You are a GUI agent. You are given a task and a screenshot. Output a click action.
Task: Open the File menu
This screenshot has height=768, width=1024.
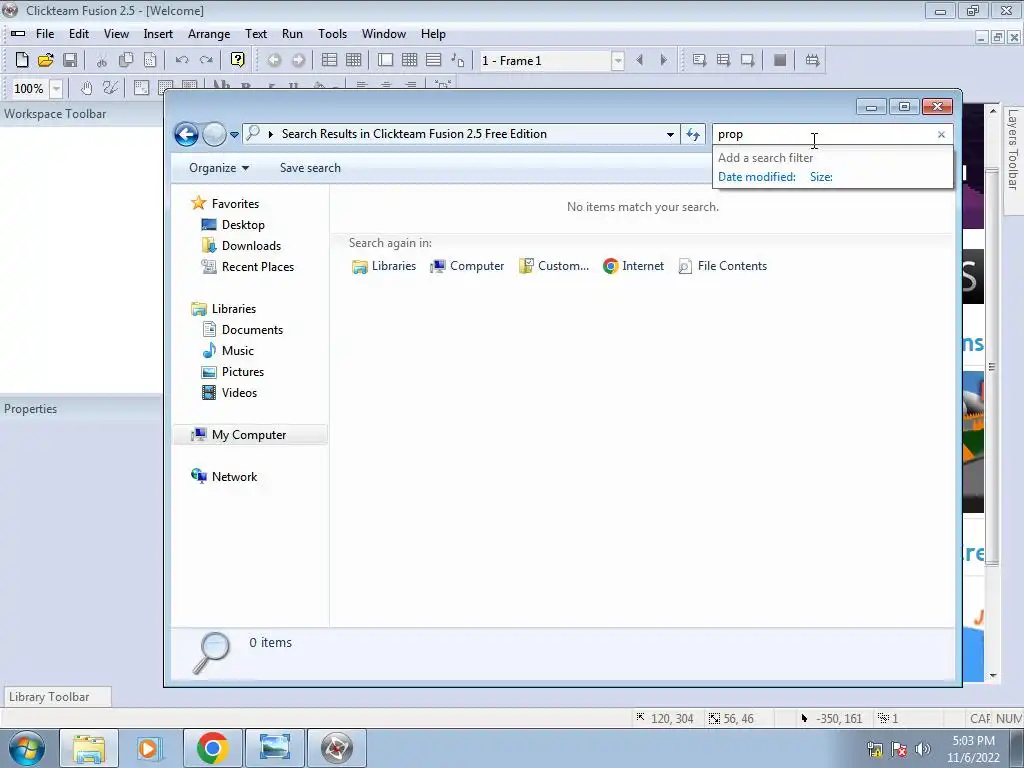click(45, 34)
